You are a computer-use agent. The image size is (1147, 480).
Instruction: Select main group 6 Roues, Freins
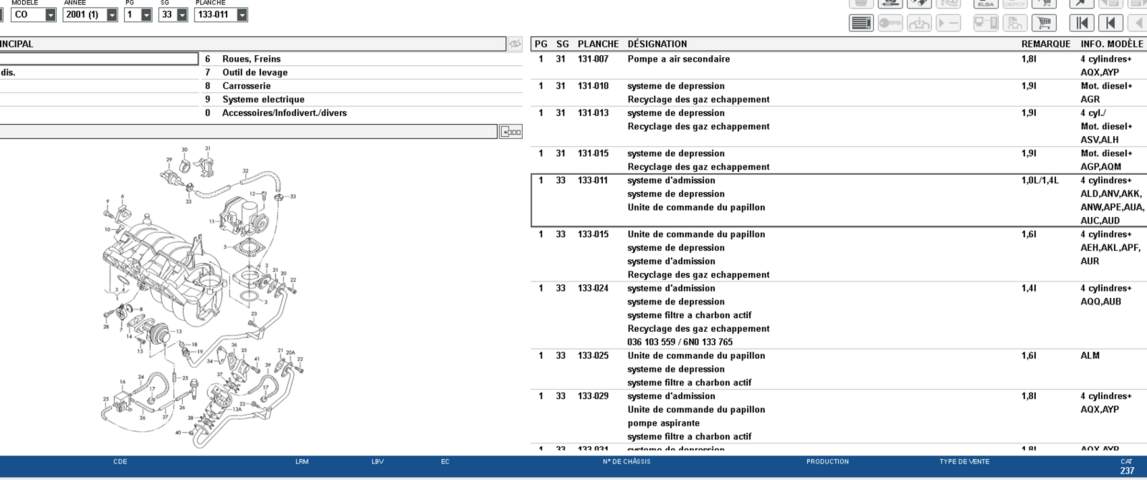[x=362, y=59]
